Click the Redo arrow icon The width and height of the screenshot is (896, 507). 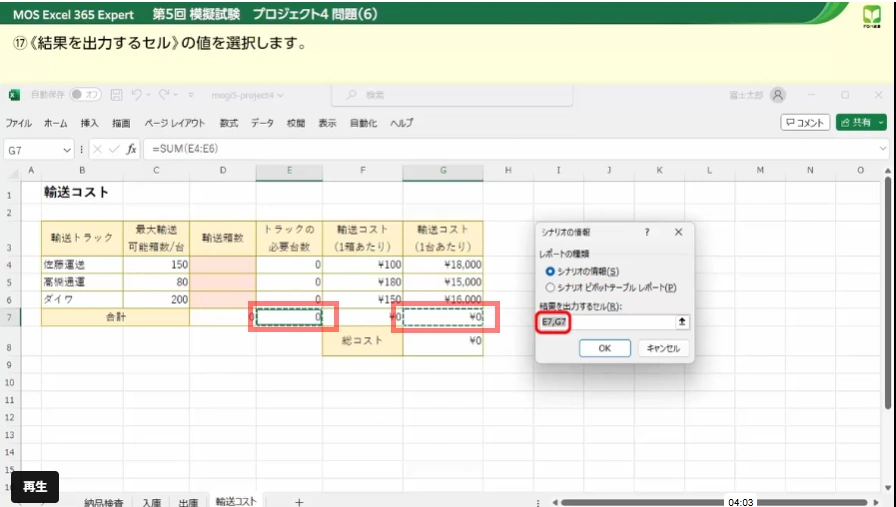[163, 95]
